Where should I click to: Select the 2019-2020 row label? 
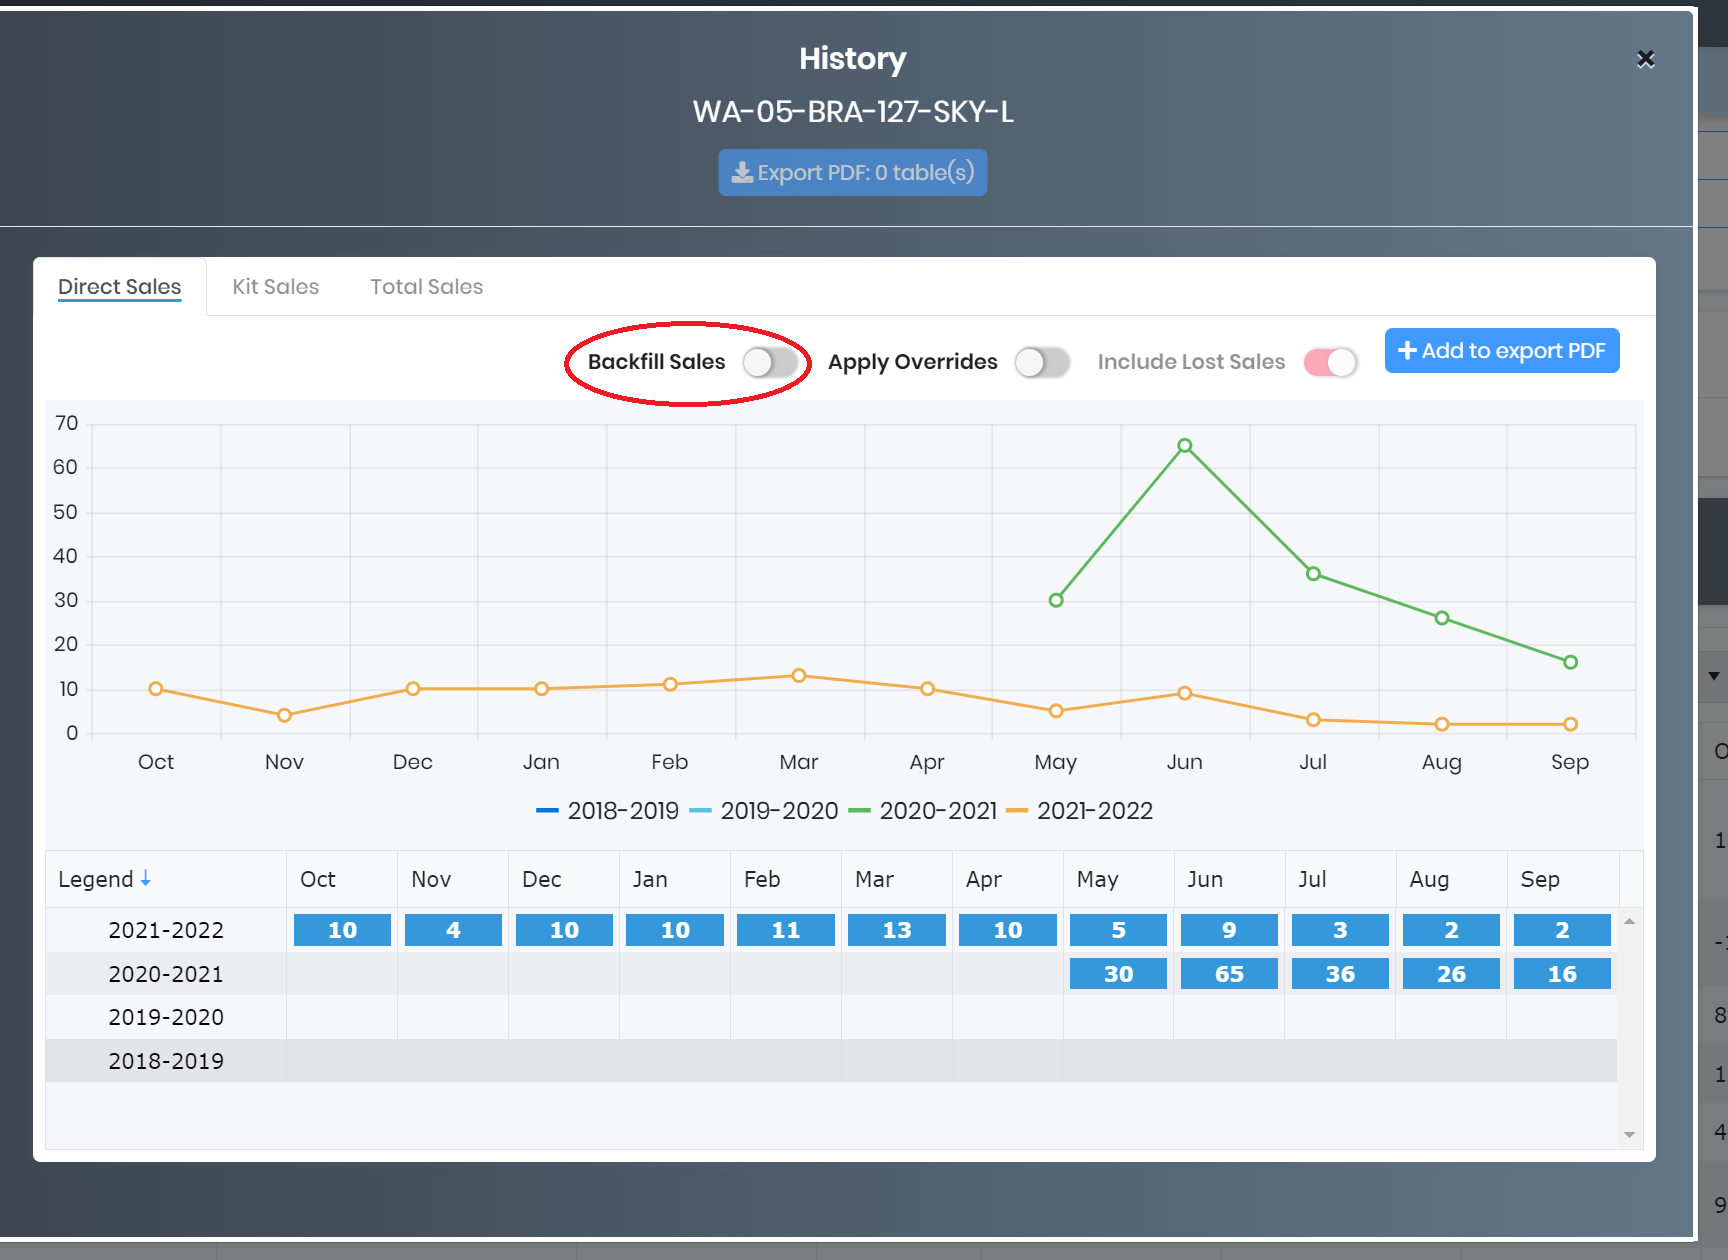click(166, 1017)
